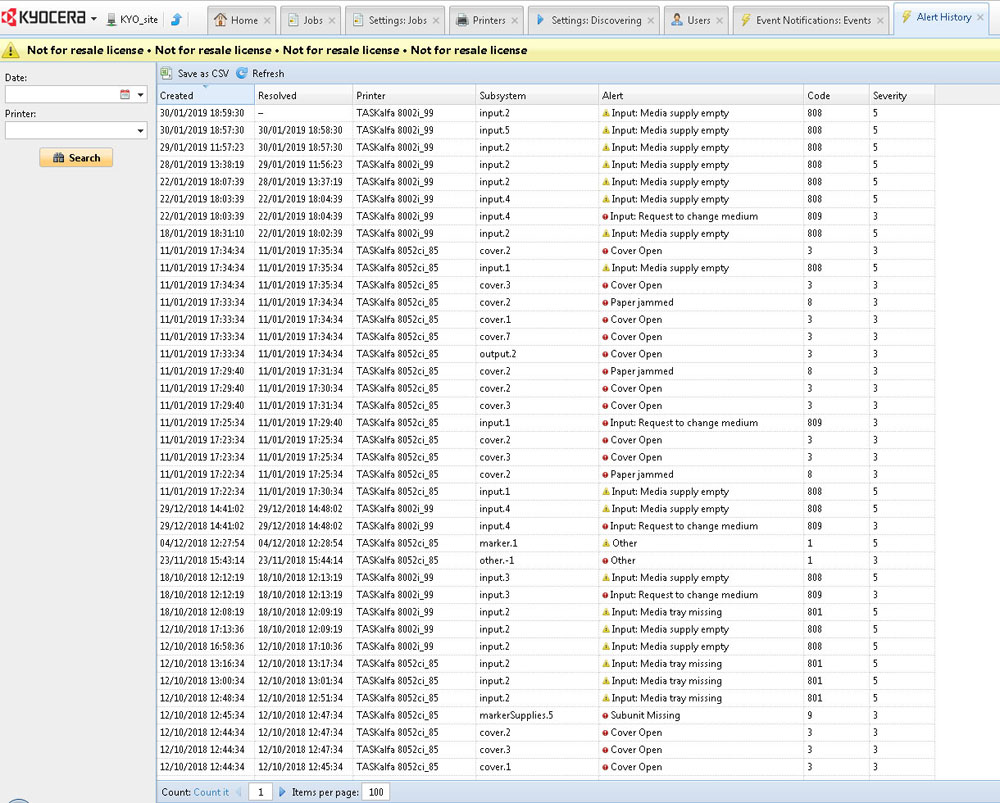The width and height of the screenshot is (1000, 803).
Task: Click the created date 04/12/2018 12:27:54
Action: [x=202, y=543]
